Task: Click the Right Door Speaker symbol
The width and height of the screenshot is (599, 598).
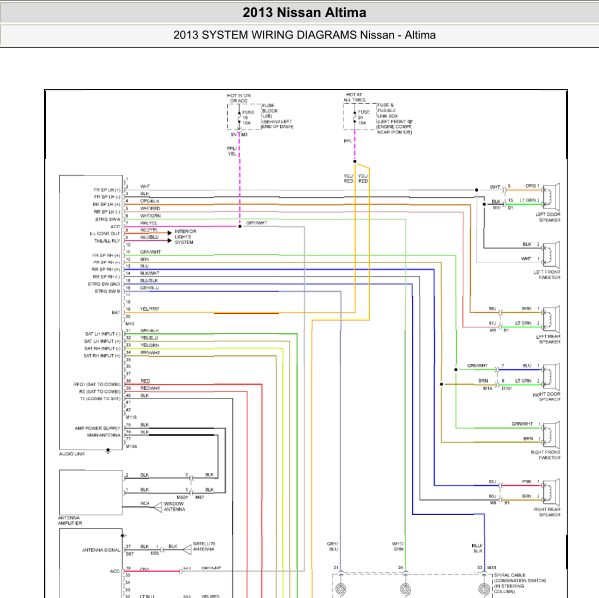Action: (x=551, y=376)
